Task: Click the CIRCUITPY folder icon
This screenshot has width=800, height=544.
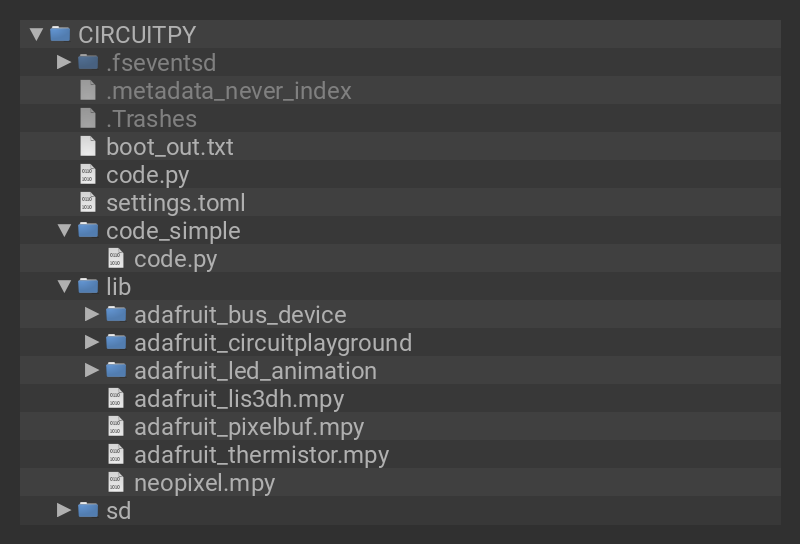Action: pyautogui.click(x=60, y=34)
